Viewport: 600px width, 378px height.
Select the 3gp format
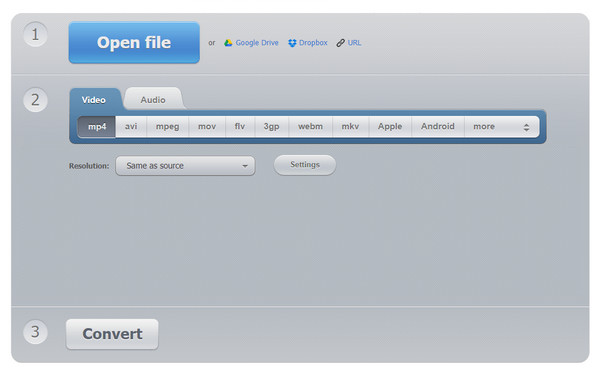click(271, 127)
